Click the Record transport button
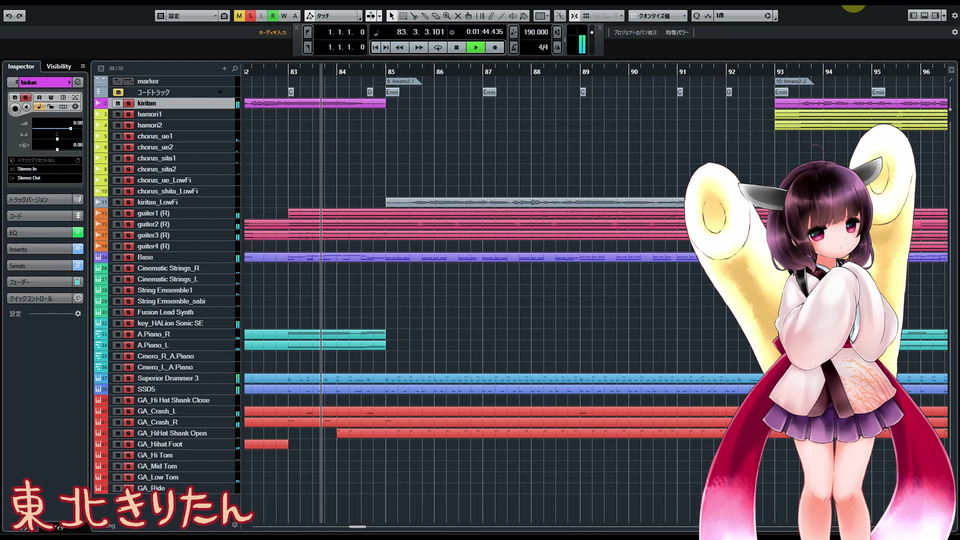The width and height of the screenshot is (960, 540). pyautogui.click(x=495, y=47)
